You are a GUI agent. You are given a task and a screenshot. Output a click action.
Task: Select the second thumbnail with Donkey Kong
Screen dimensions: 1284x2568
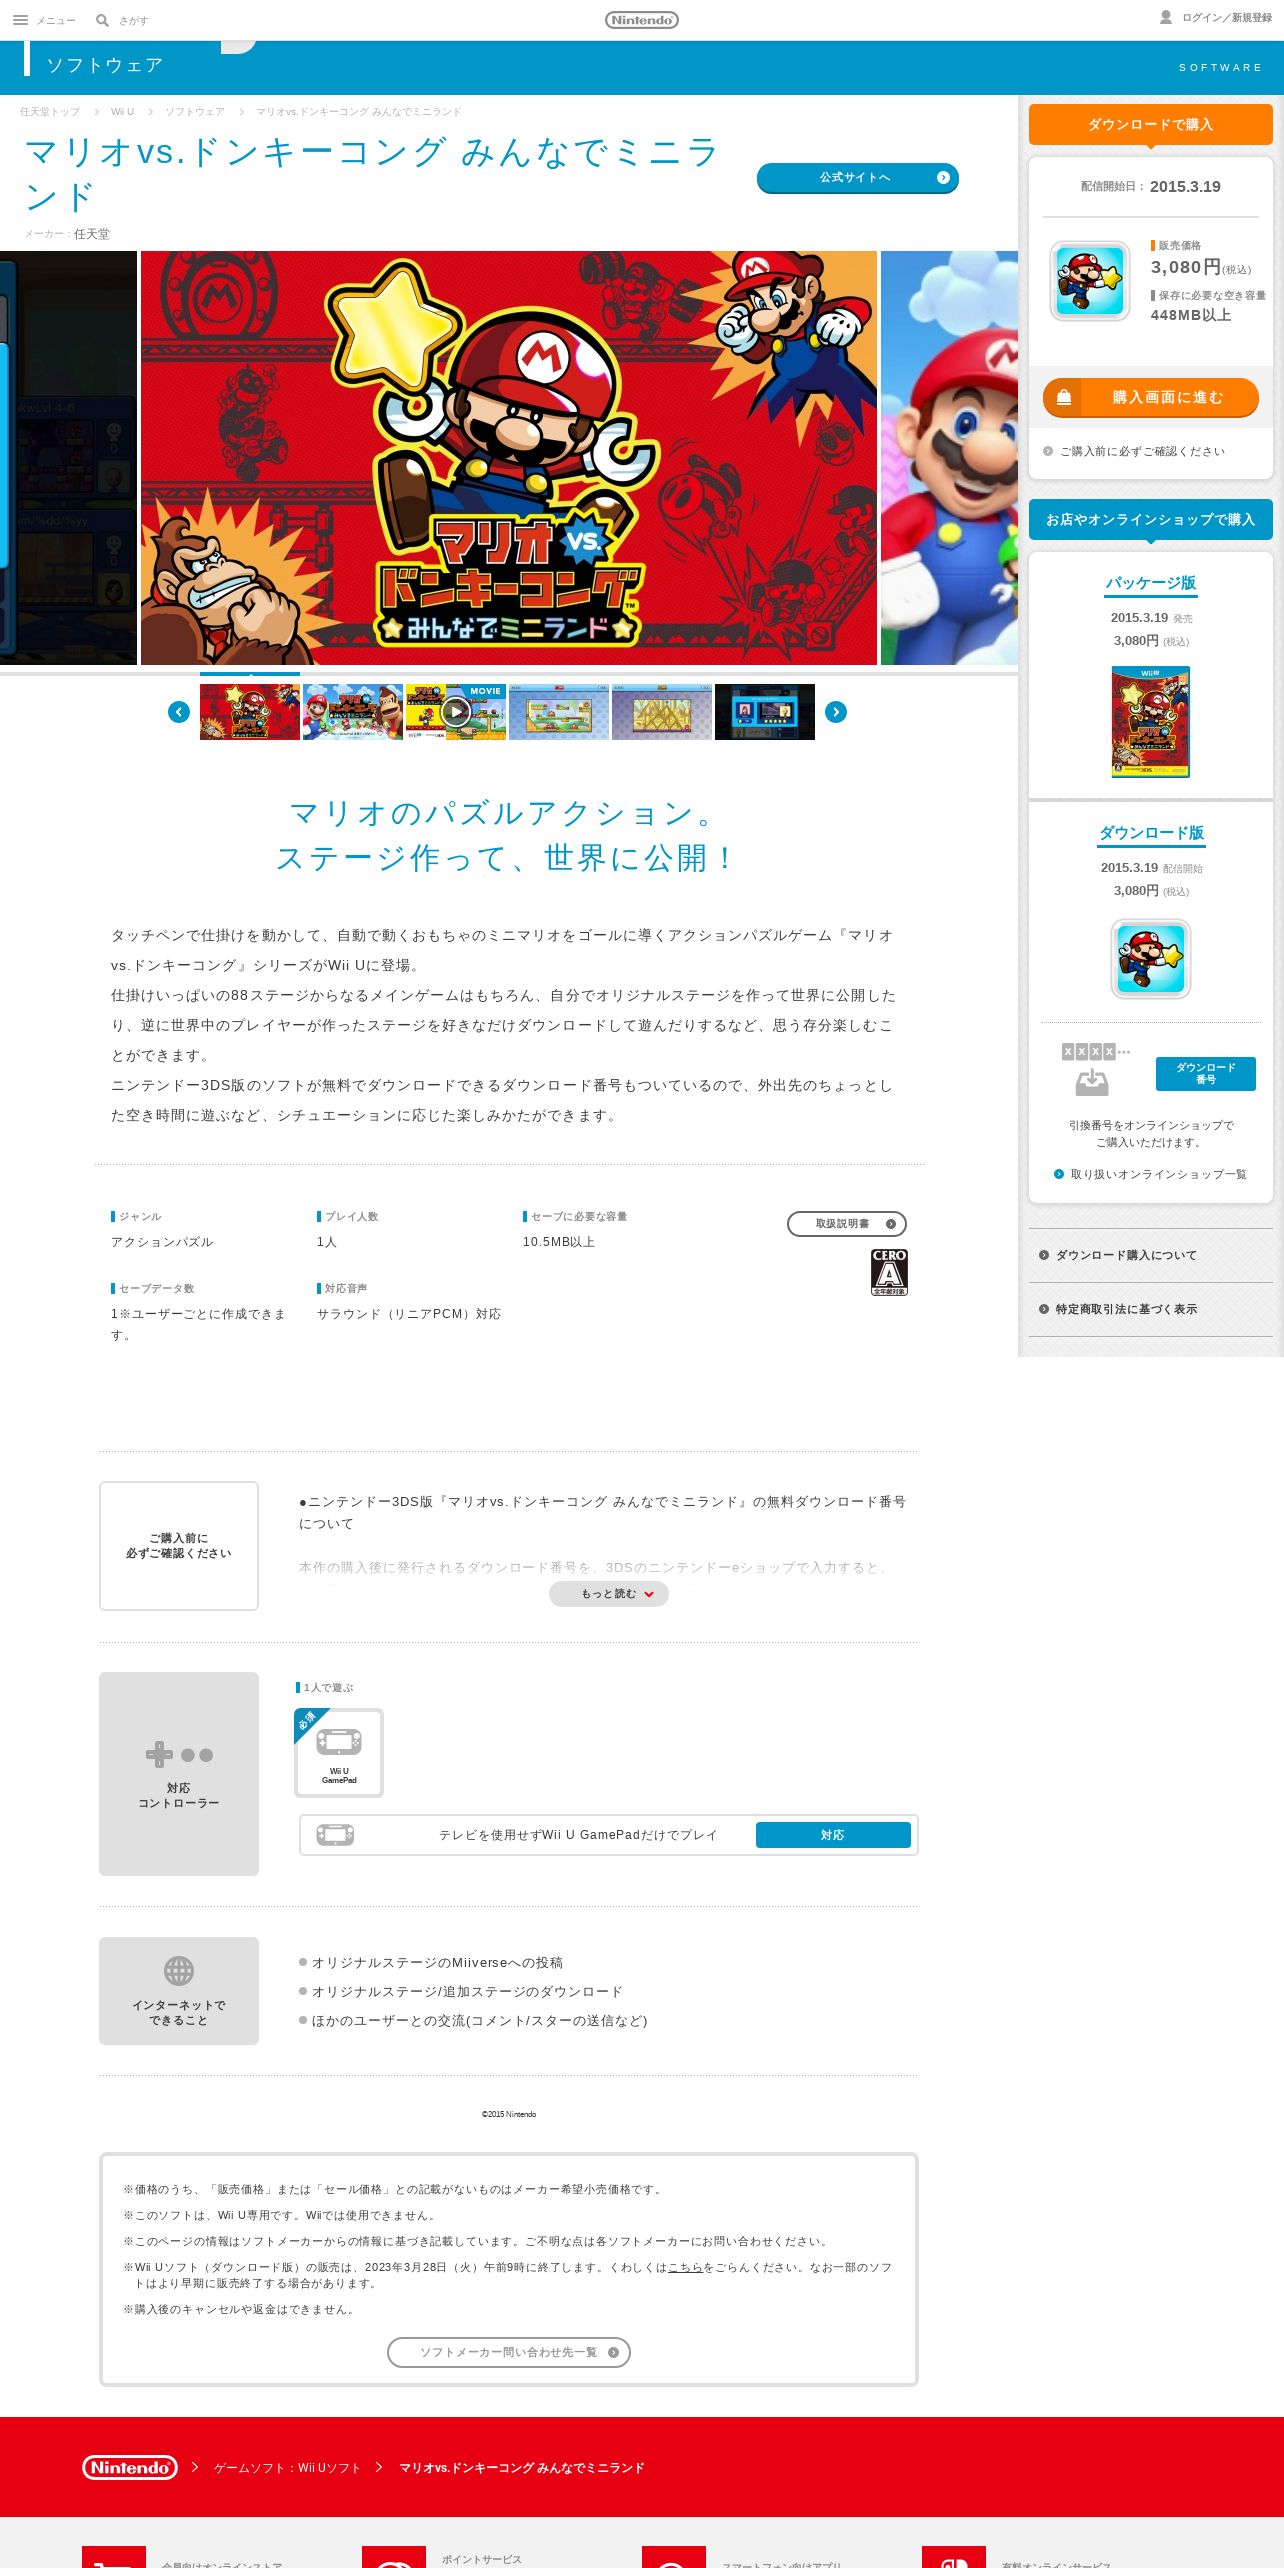coord(353,712)
